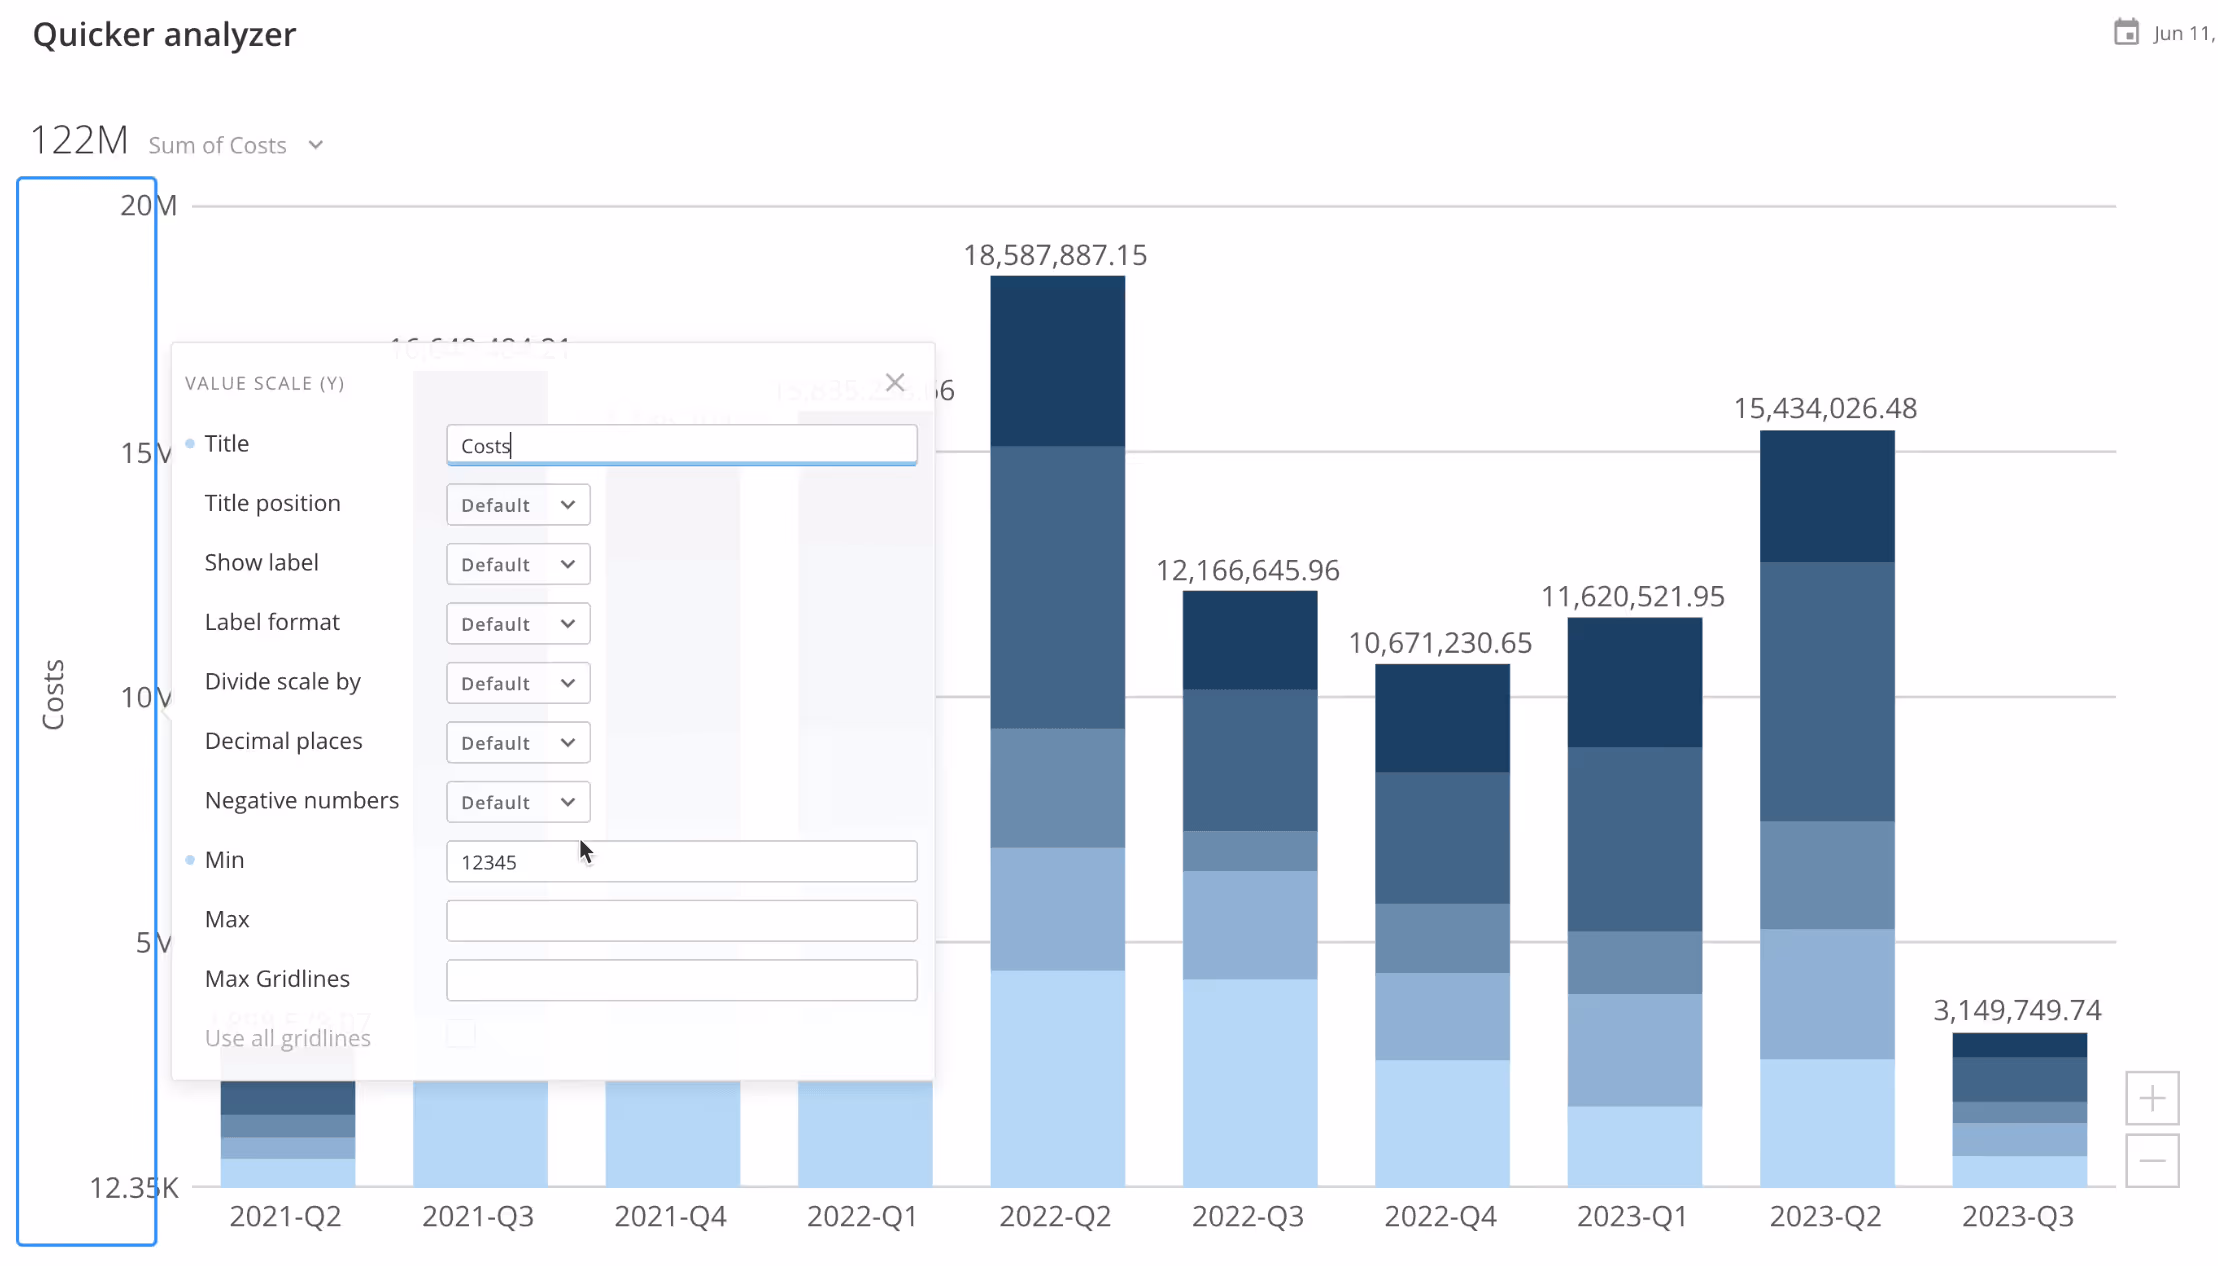
Task: Select the Costs Y-axis title
Action: click(53, 694)
